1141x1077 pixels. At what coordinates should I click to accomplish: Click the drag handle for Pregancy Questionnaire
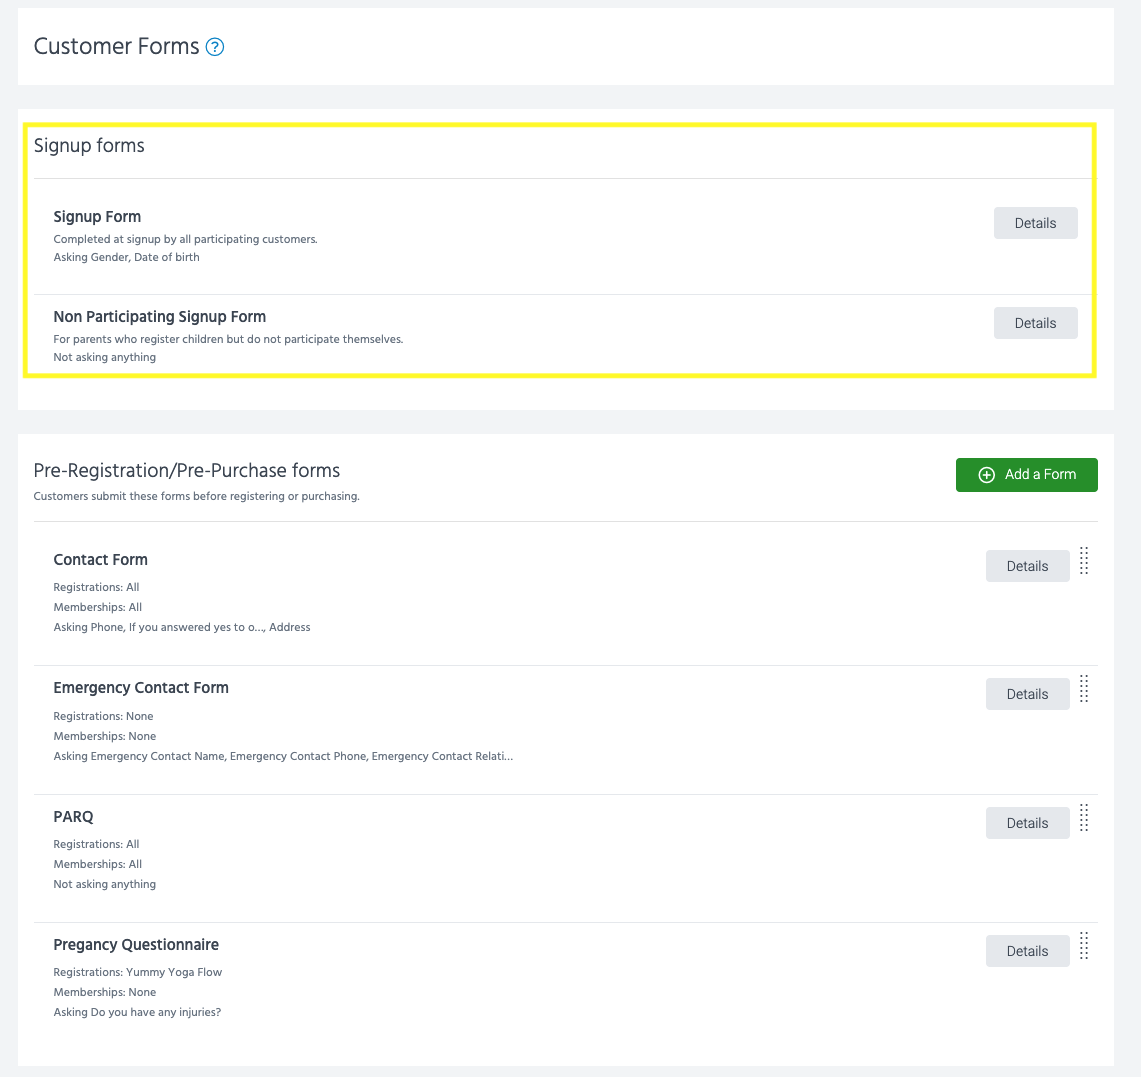pyautogui.click(x=1084, y=946)
